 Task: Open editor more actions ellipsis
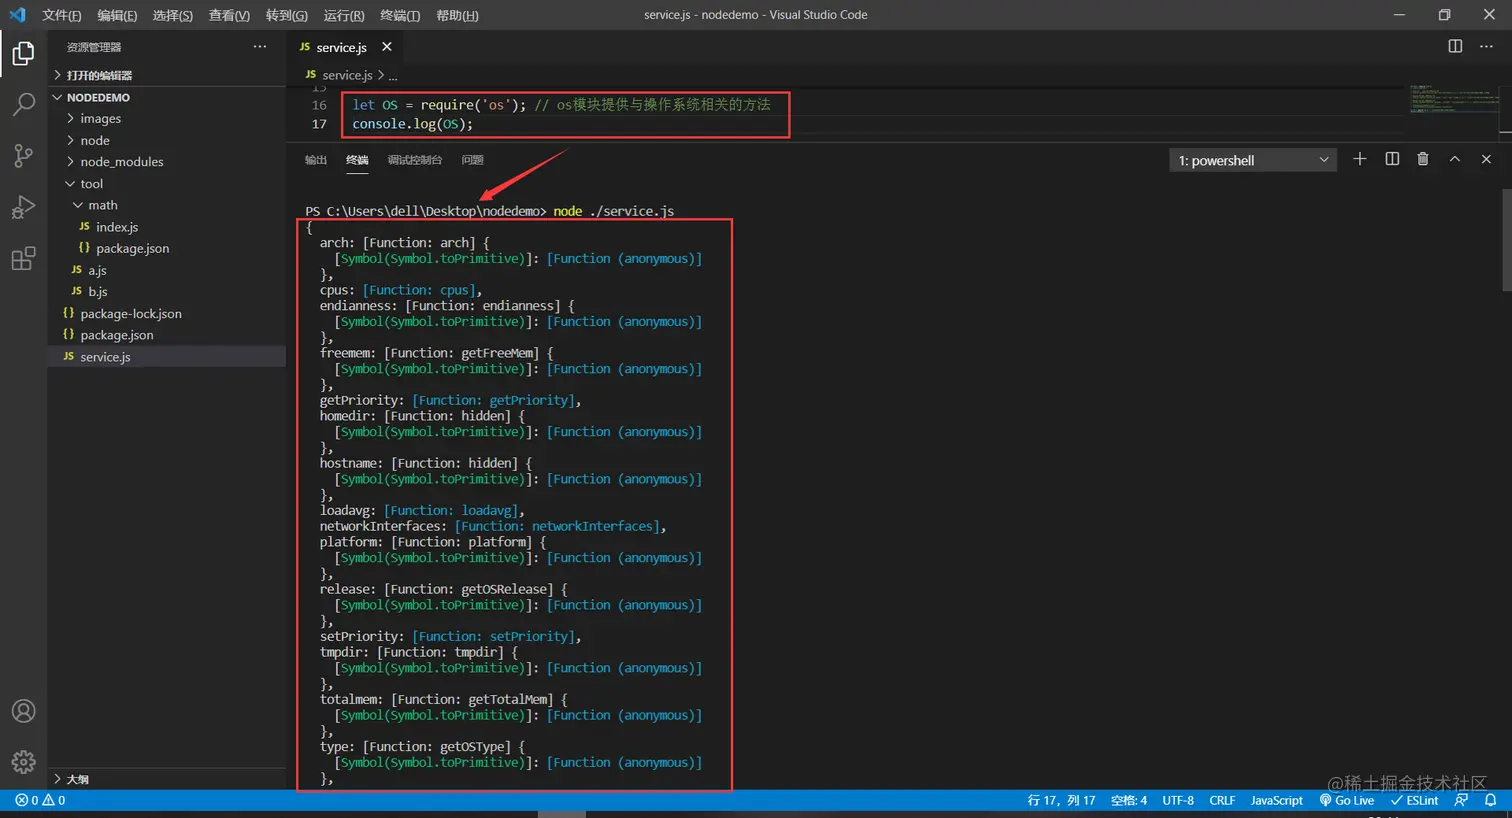pos(1486,46)
